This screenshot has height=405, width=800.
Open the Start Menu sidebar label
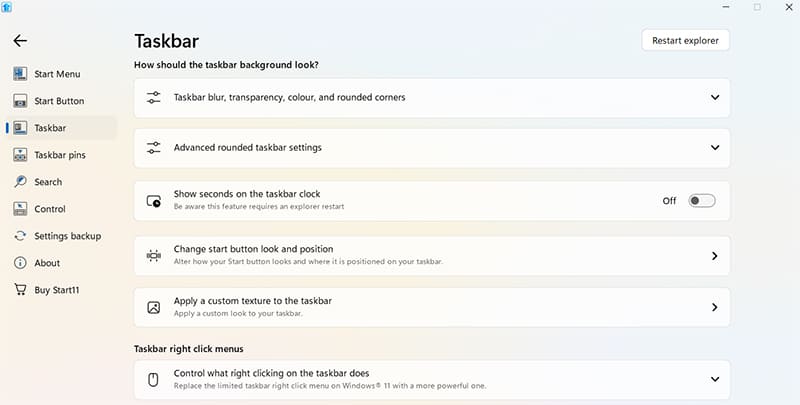(57, 74)
